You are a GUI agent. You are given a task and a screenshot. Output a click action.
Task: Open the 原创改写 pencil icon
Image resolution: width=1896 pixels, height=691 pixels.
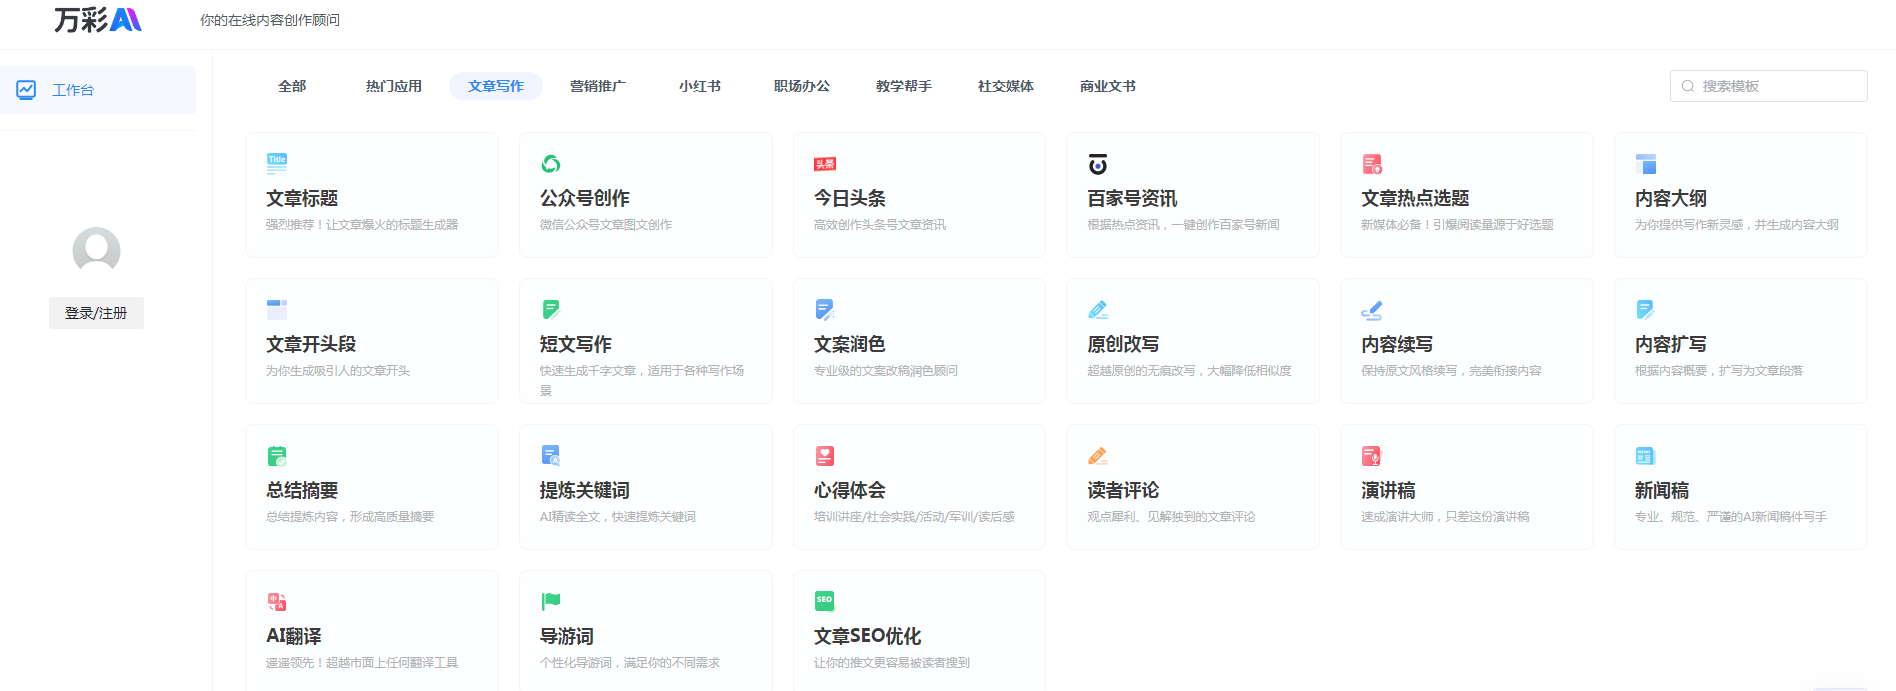(1098, 310)
